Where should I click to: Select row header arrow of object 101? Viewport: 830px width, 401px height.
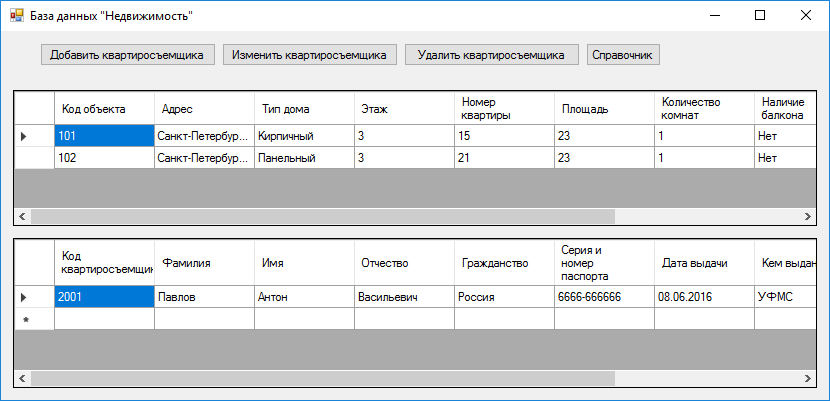tap(34, 136)
